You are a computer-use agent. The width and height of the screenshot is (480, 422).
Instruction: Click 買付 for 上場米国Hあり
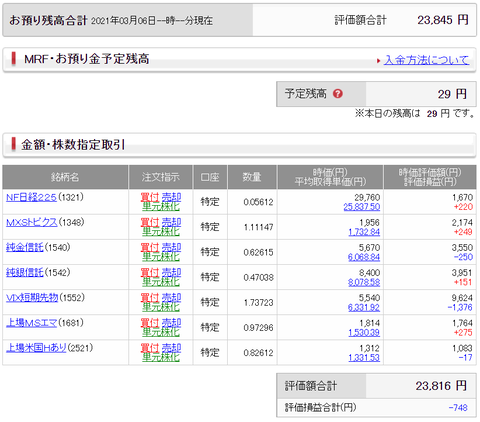(150, 347)
